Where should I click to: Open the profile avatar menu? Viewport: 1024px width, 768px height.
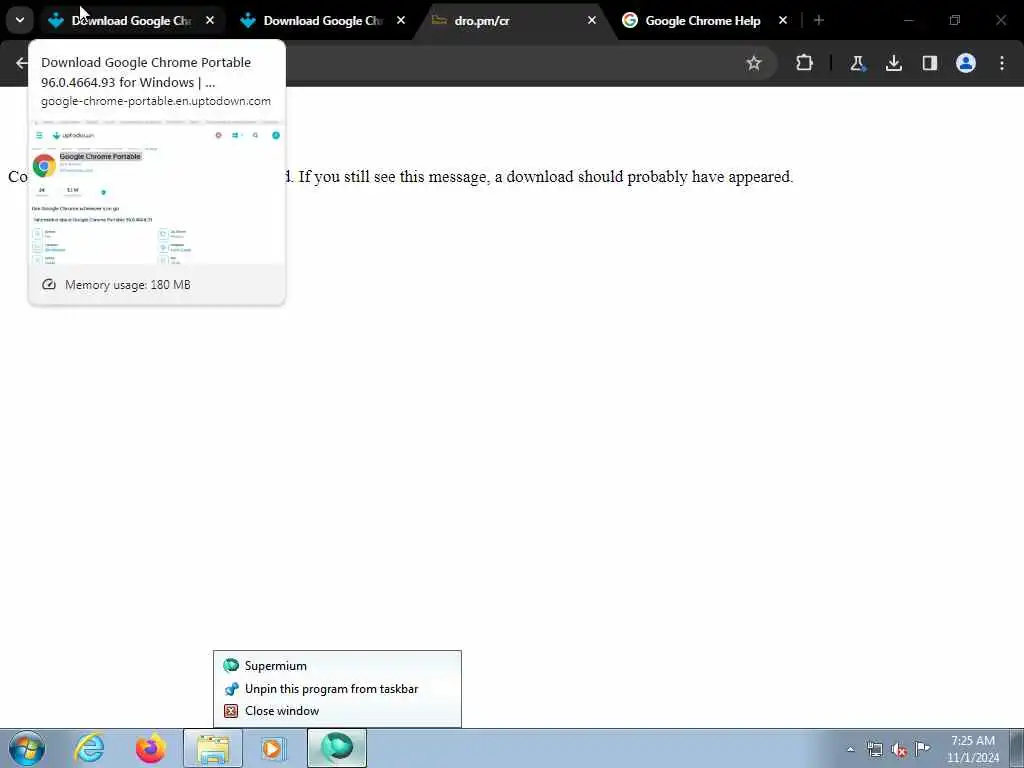coord(966,63)
